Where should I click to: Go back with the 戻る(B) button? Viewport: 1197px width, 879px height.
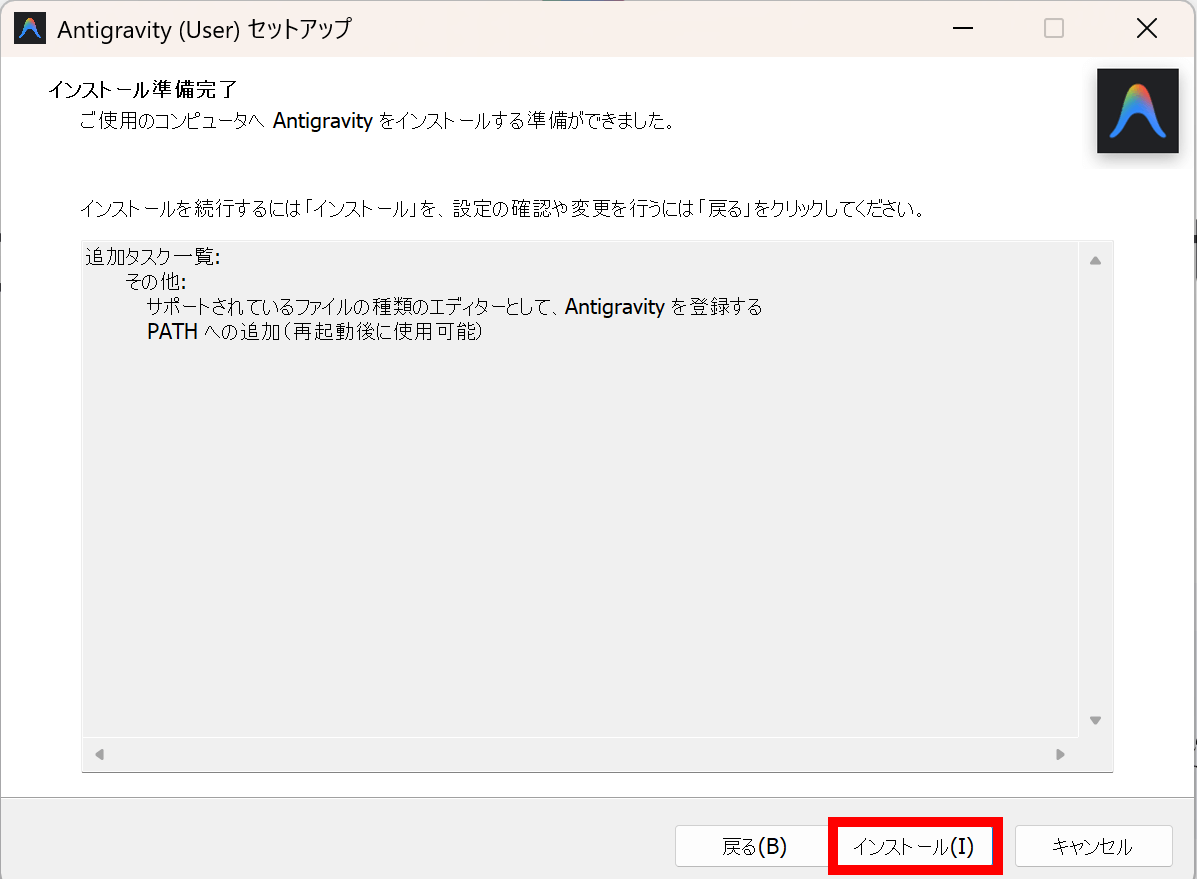pos(754,847)
